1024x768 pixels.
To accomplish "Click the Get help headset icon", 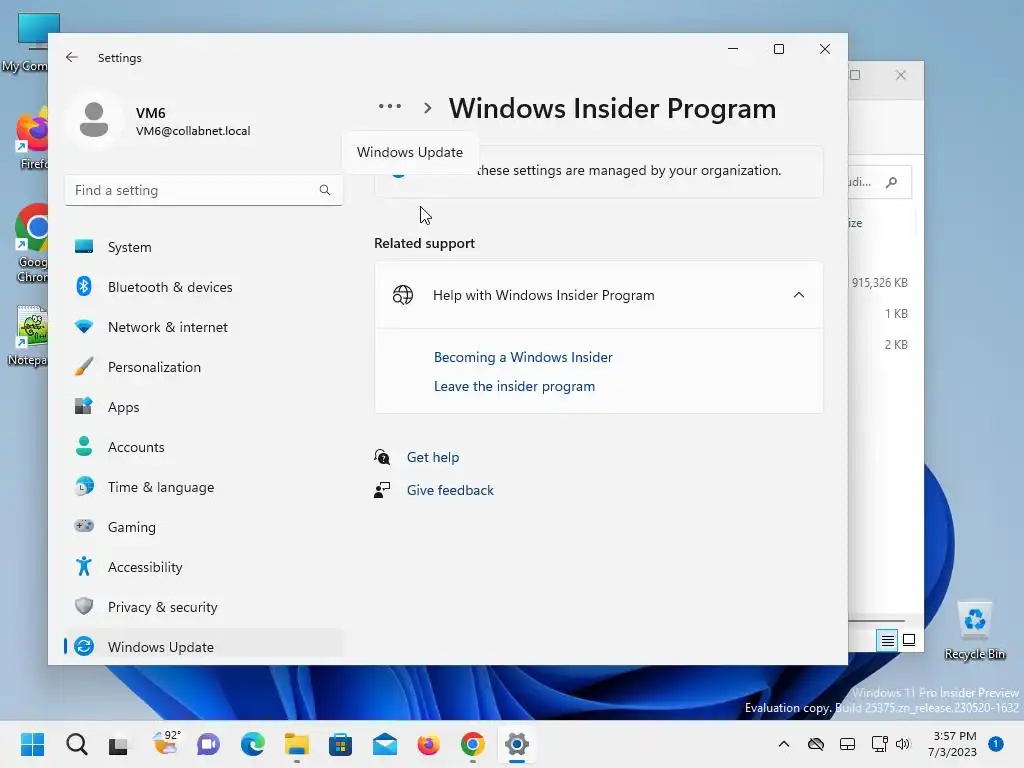I will [x=382, y=457].
